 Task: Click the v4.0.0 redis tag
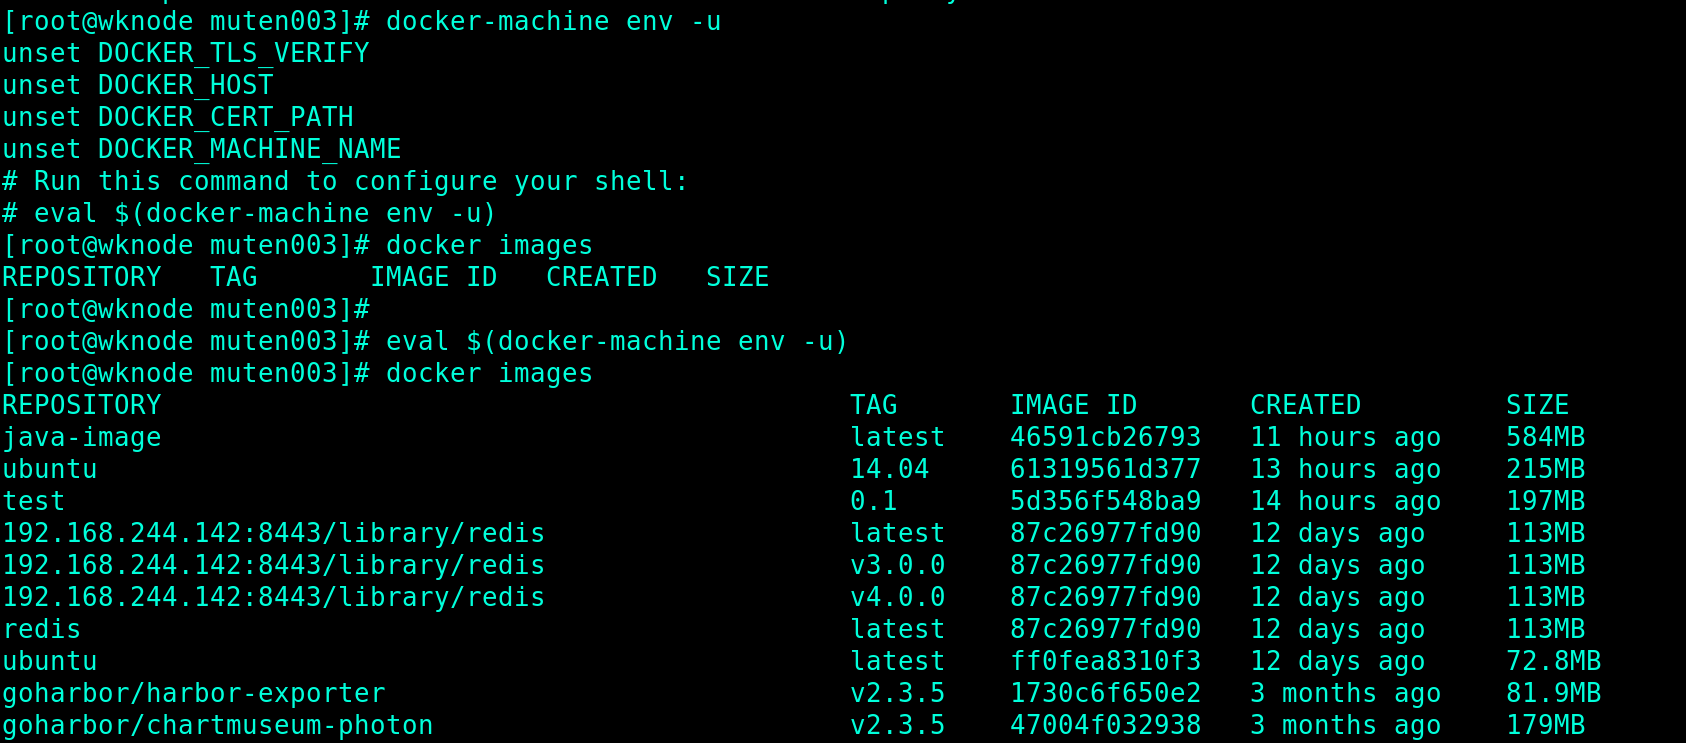point(897,598)
